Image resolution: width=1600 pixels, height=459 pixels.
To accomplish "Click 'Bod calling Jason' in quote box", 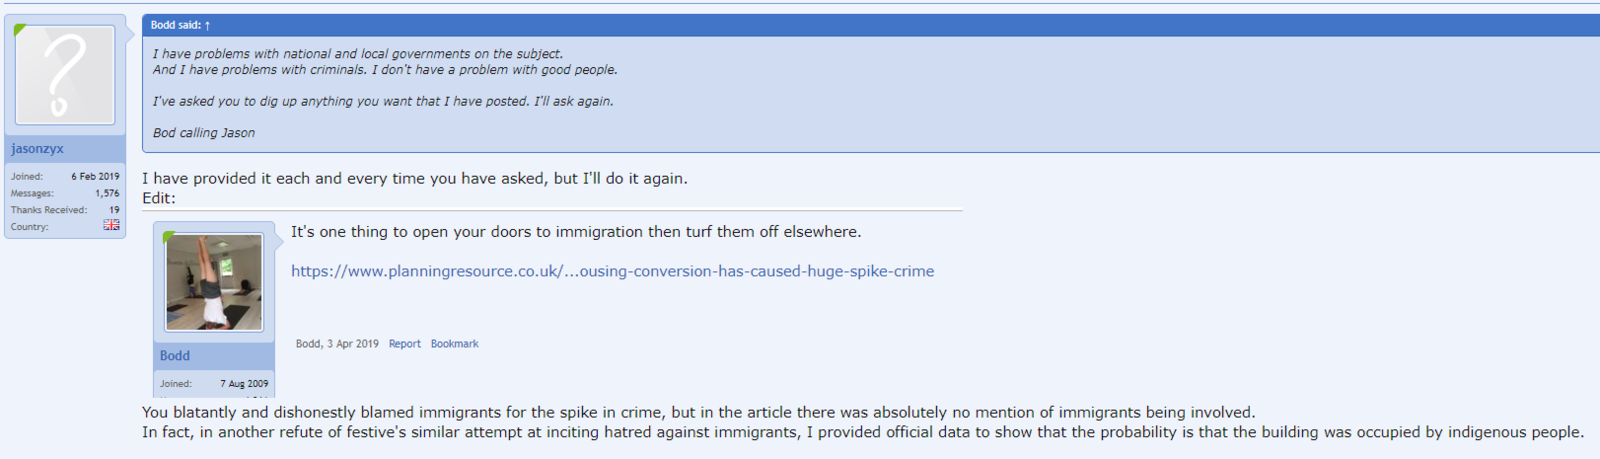I will (204, 133).
